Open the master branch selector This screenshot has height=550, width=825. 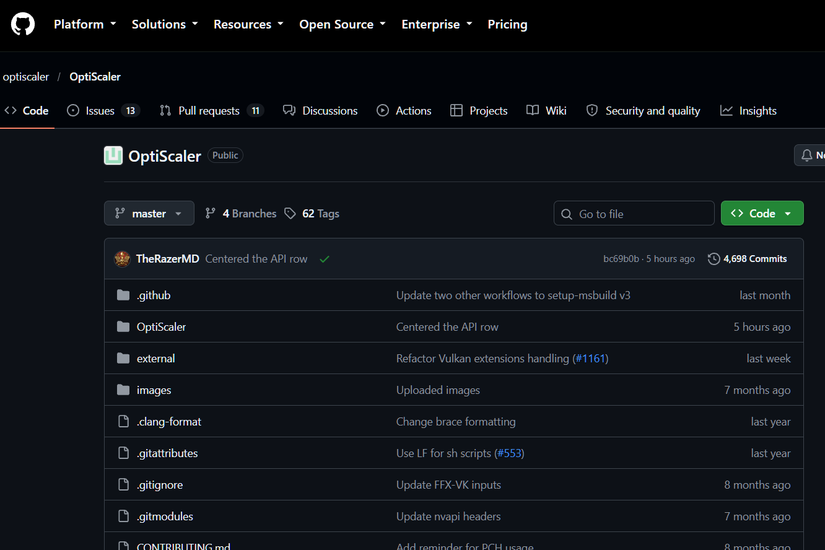click(x=149, y=213)
